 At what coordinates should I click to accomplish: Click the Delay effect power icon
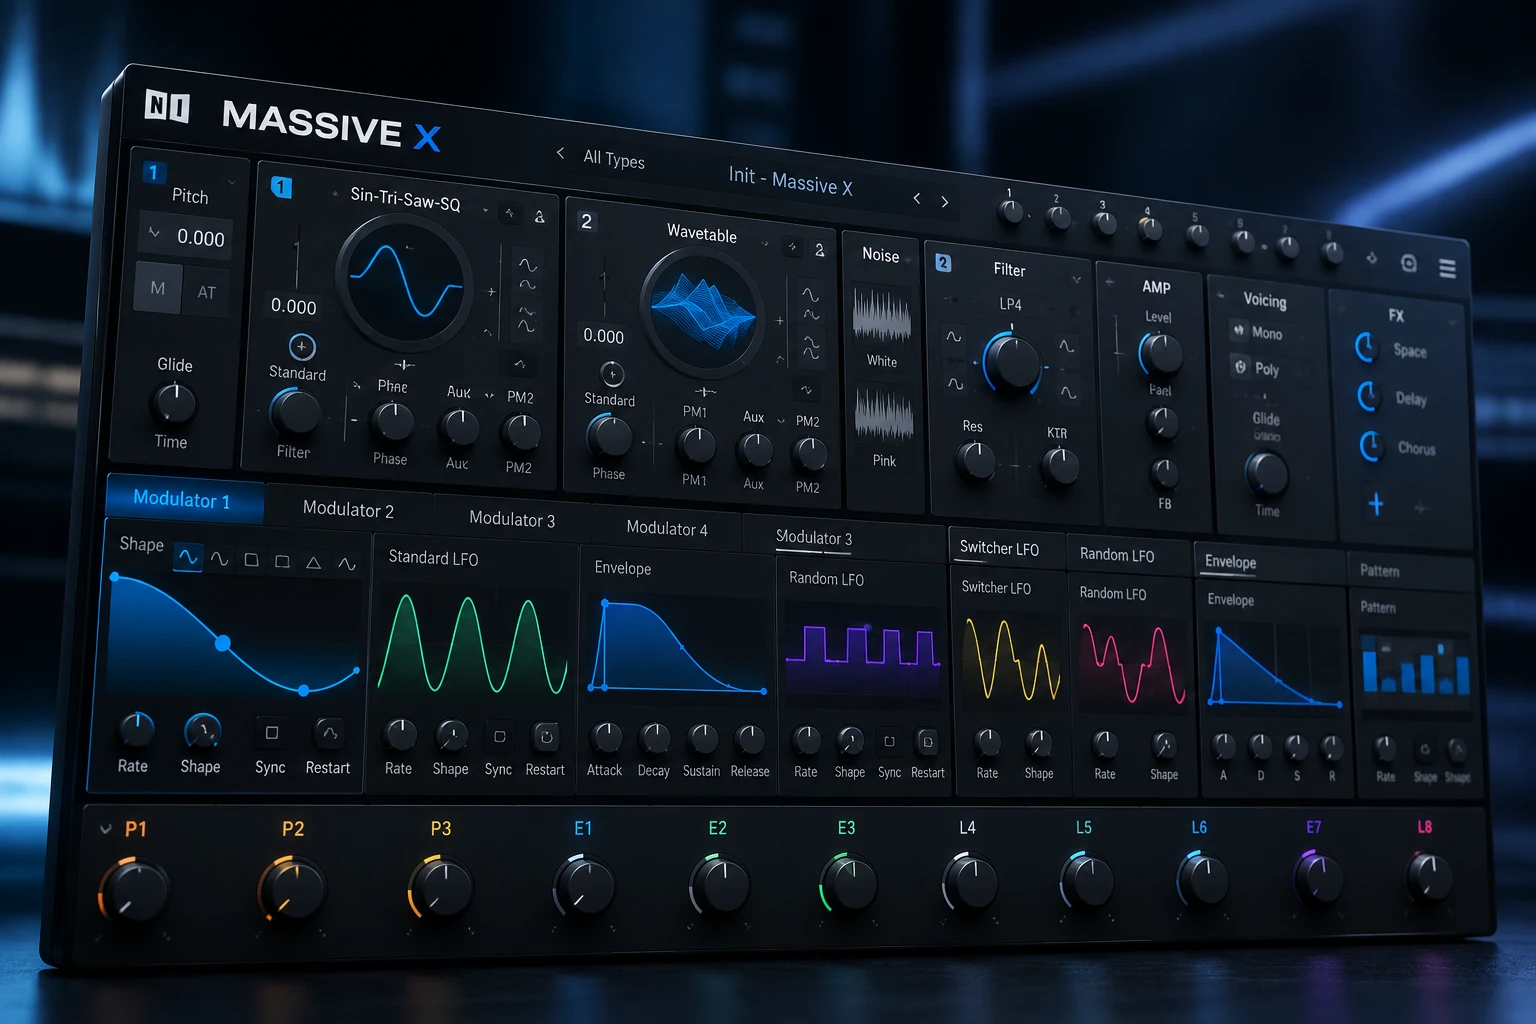click(1368, 396)
